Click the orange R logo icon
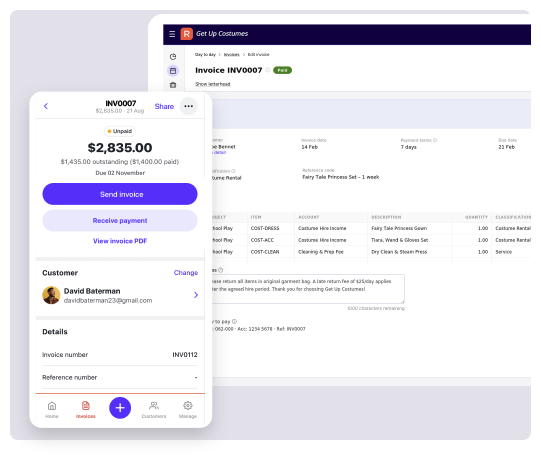541x455 pixels. coord(186,34)
